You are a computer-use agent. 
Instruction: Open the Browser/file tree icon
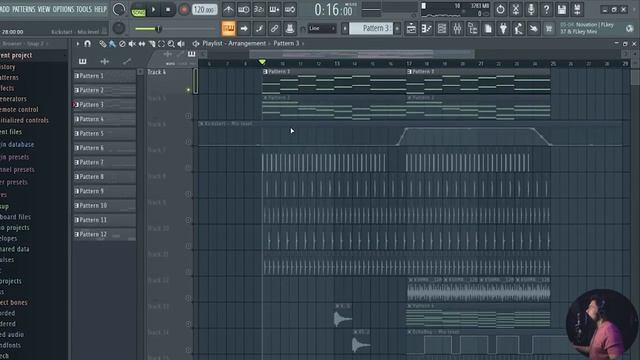click(x=473, y=29)
